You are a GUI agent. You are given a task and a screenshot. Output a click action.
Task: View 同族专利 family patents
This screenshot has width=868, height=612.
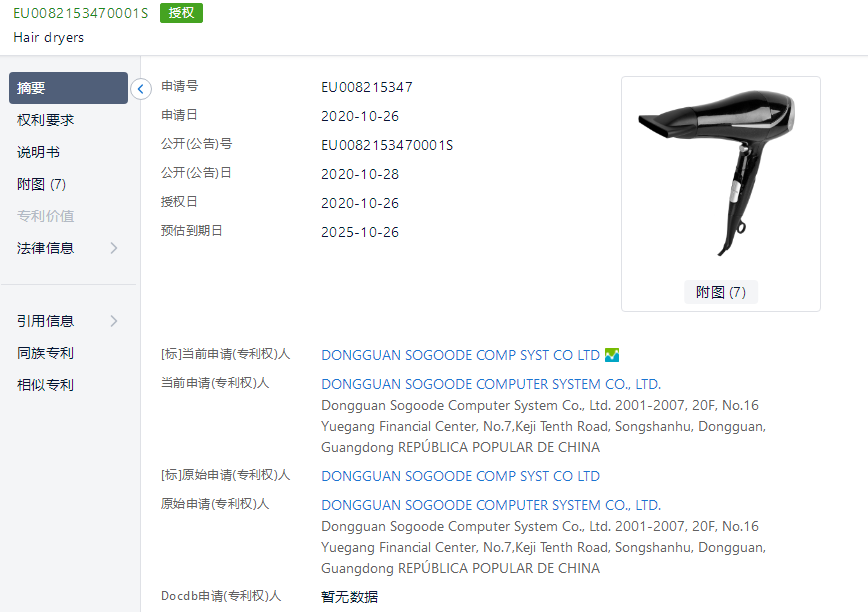pos(45,353)
